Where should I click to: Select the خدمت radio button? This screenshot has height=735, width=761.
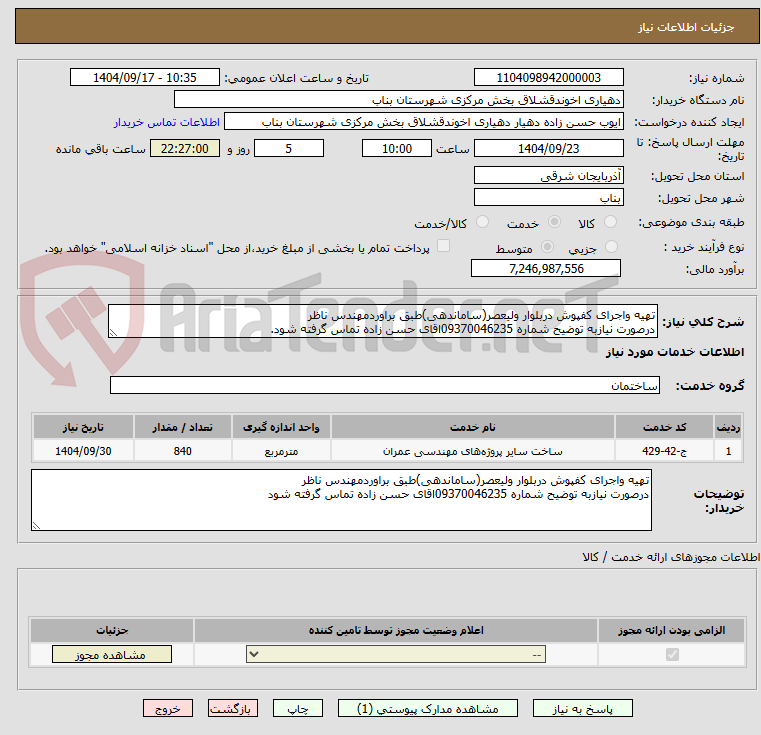(x=554, y=222)
